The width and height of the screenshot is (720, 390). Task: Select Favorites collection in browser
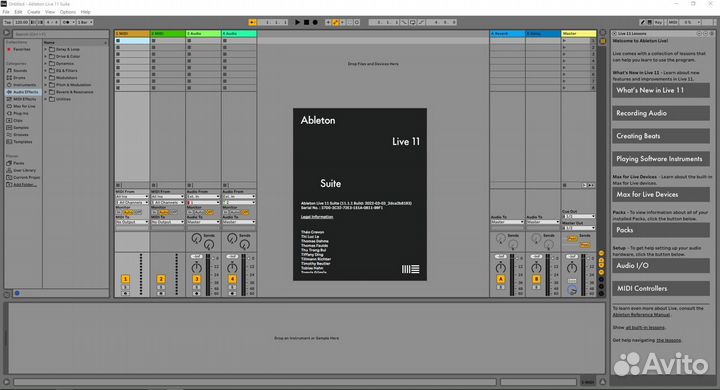[22, 49]
